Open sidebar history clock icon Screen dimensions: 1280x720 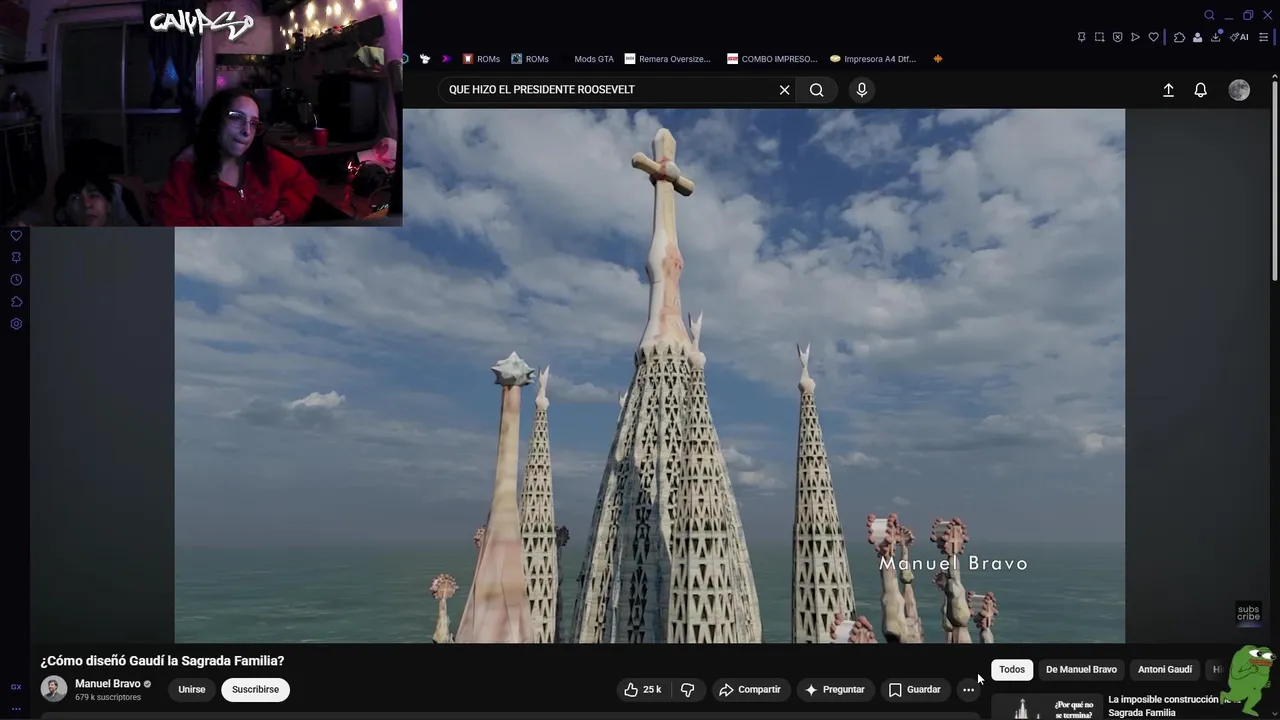16,280
